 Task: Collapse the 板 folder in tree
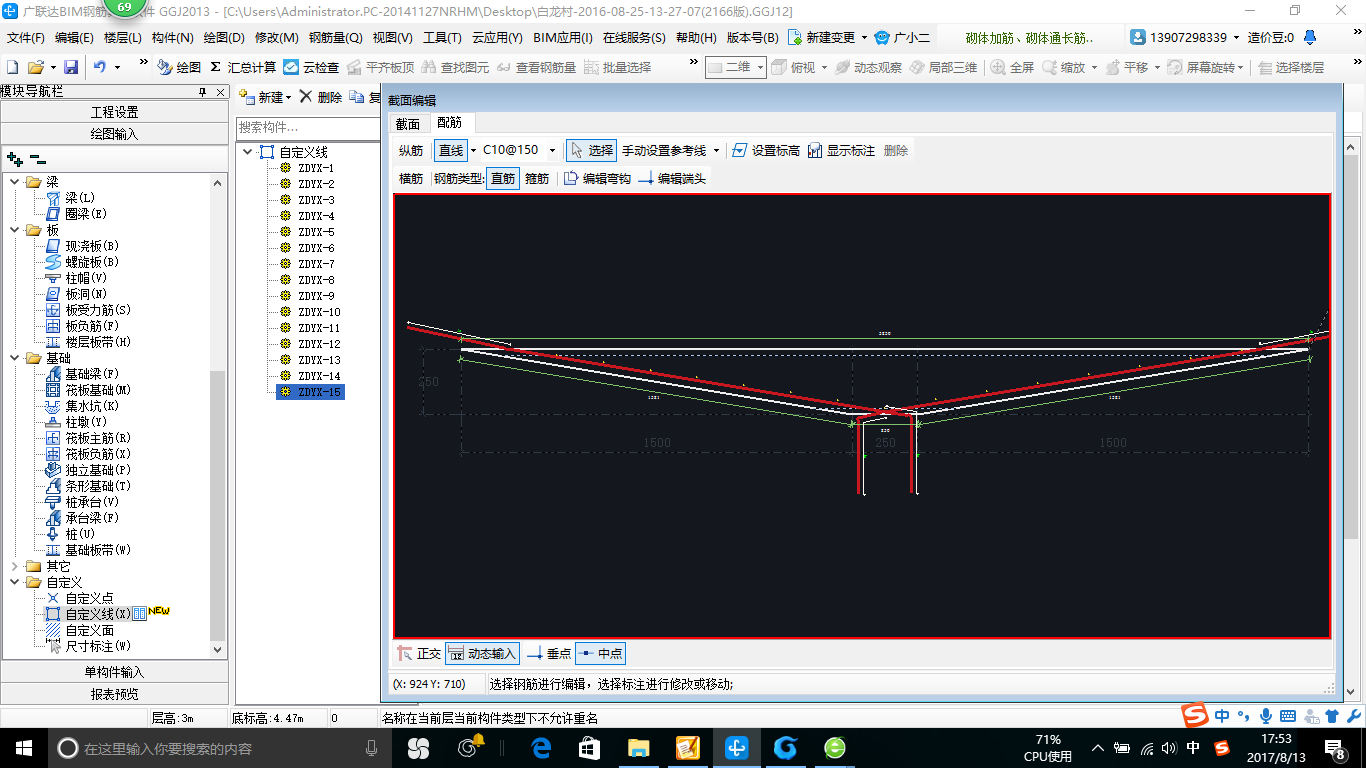tap(15, 230)
